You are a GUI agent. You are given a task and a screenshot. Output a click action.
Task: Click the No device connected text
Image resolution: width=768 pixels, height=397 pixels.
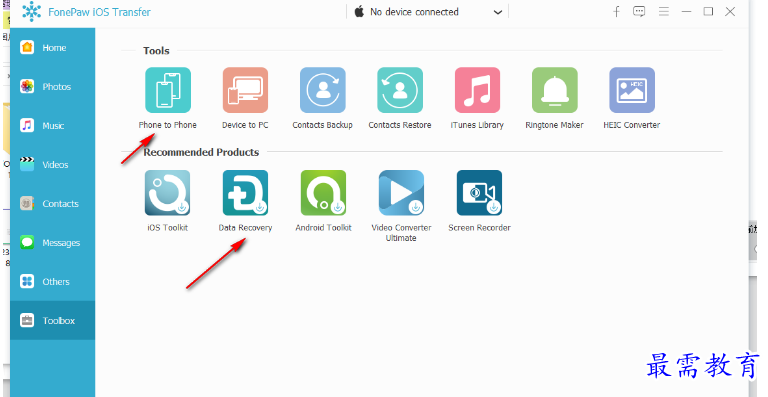click(414, 12)
